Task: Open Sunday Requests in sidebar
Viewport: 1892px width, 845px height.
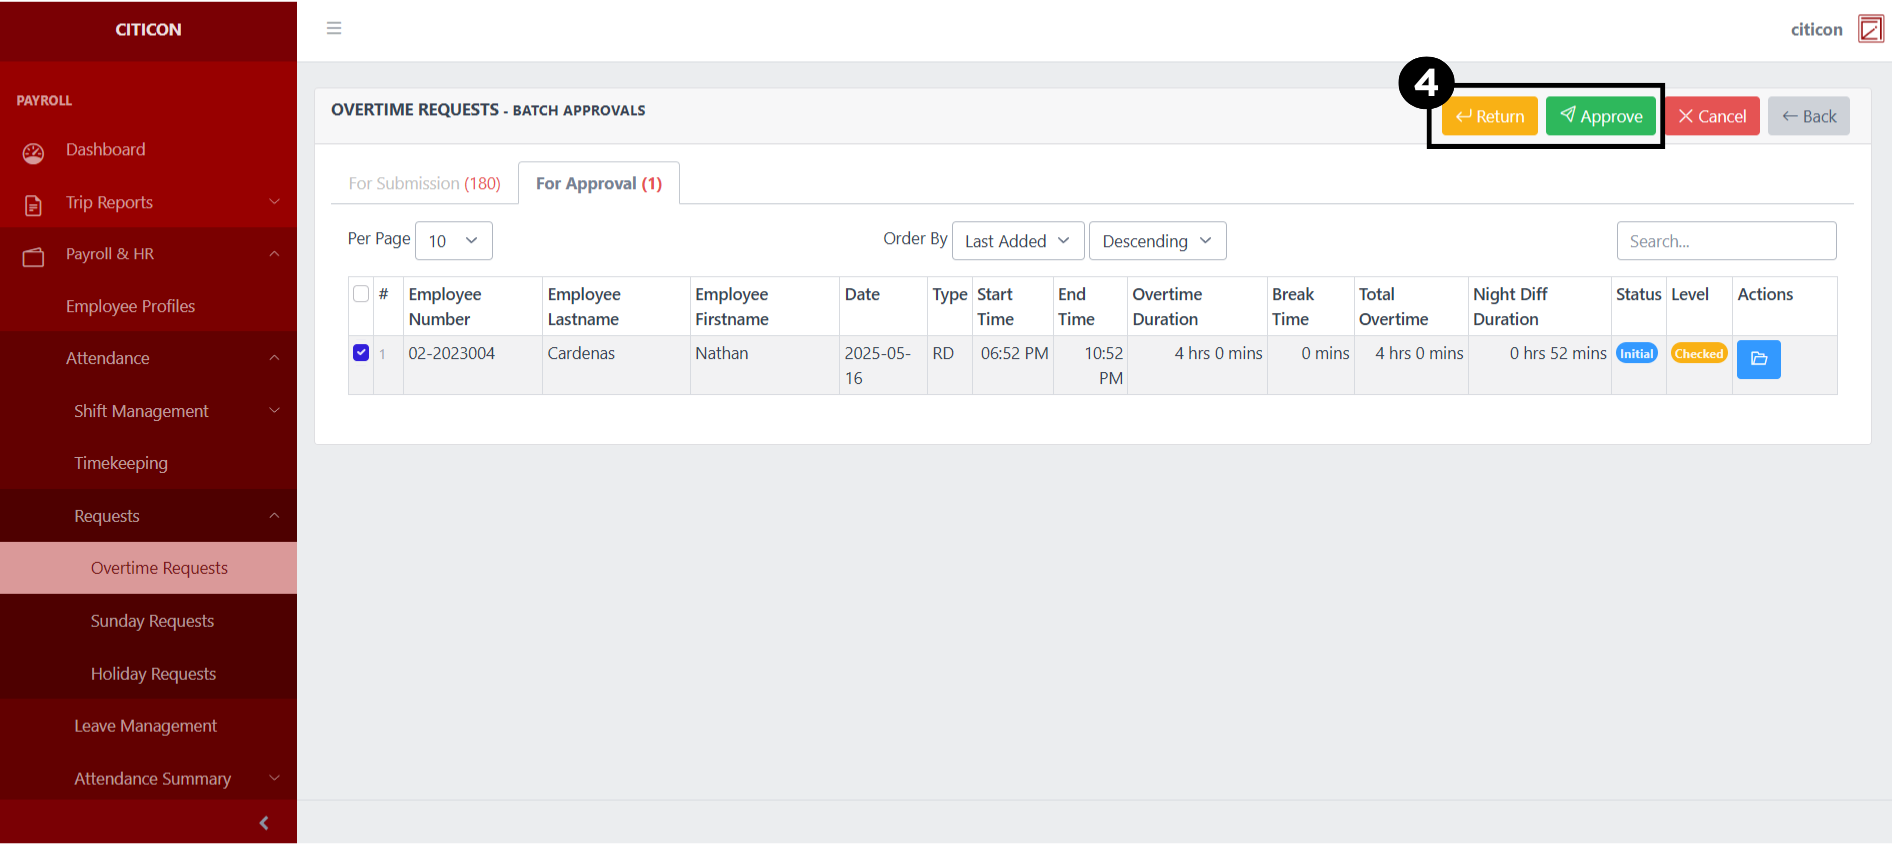Action: pyautogui.click(x=152, y=621)
